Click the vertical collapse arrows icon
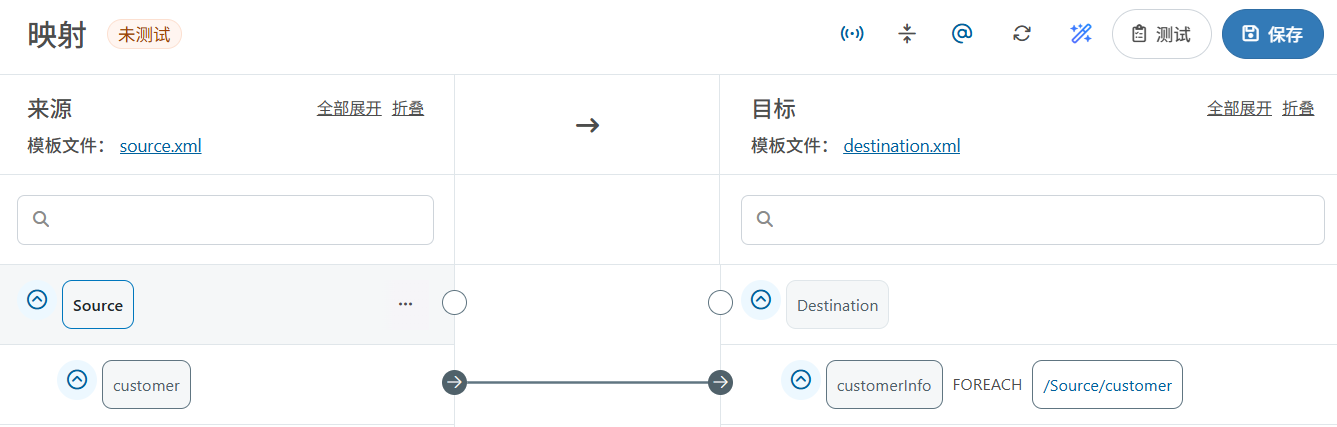The width and height of the screenshot is (1337, 427). click(907, 34)
